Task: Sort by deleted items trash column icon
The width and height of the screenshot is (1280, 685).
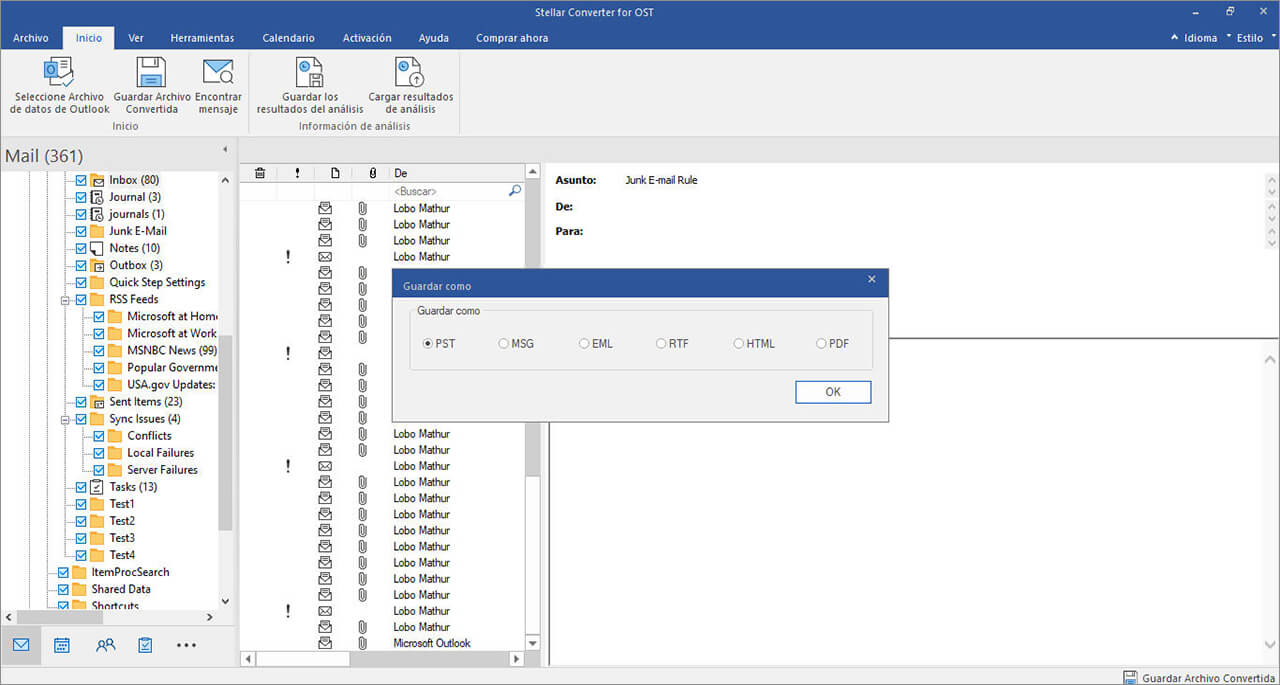Action: click(260, 173)
